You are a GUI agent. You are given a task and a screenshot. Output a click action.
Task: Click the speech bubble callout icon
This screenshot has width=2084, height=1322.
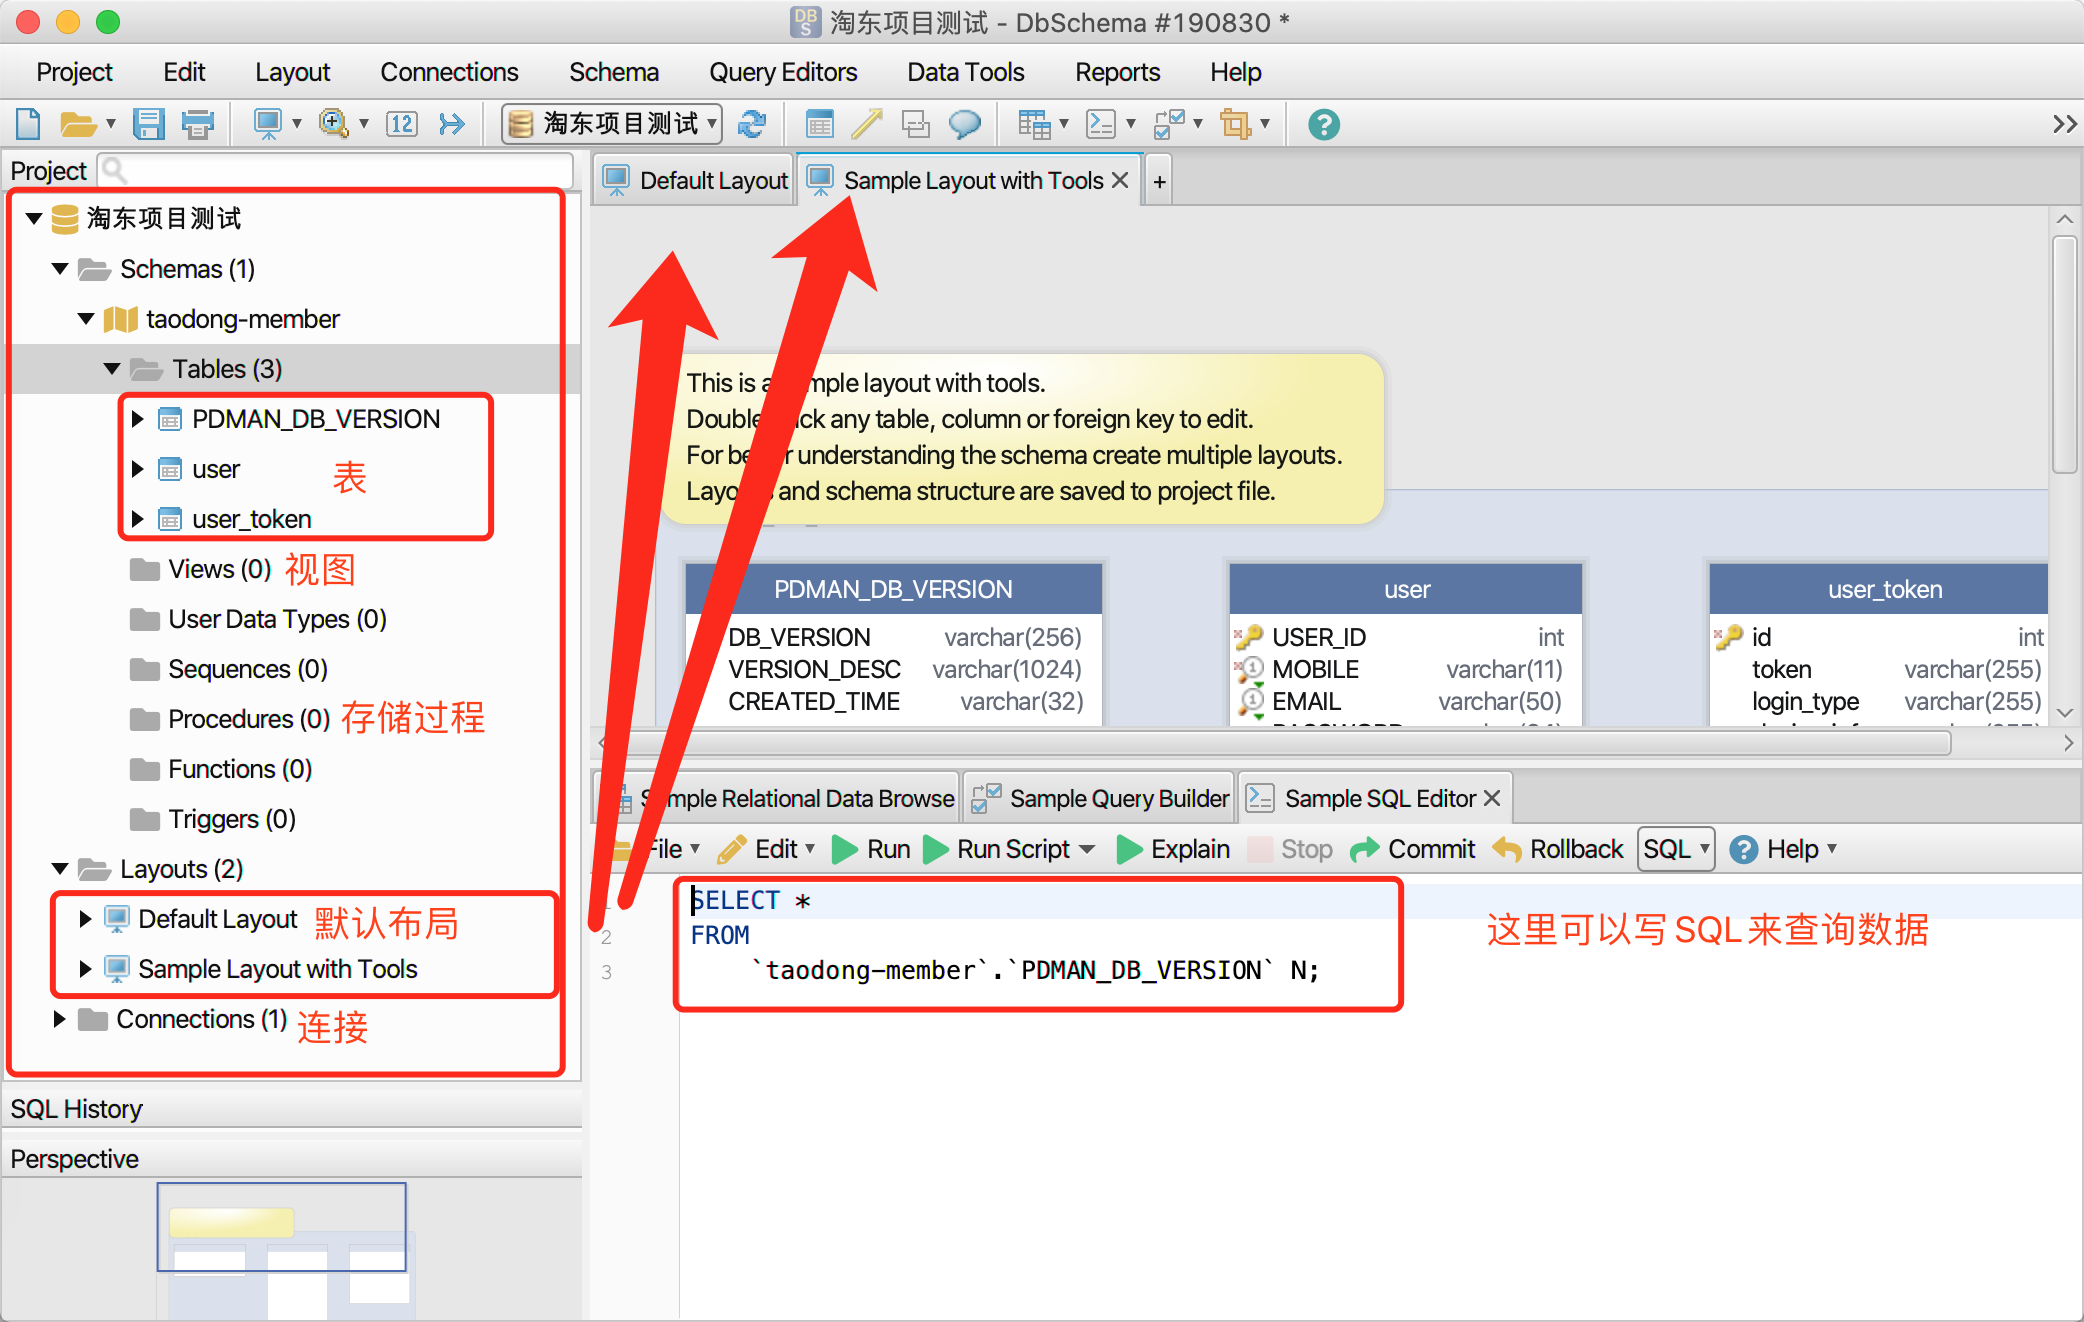(964, 124)
